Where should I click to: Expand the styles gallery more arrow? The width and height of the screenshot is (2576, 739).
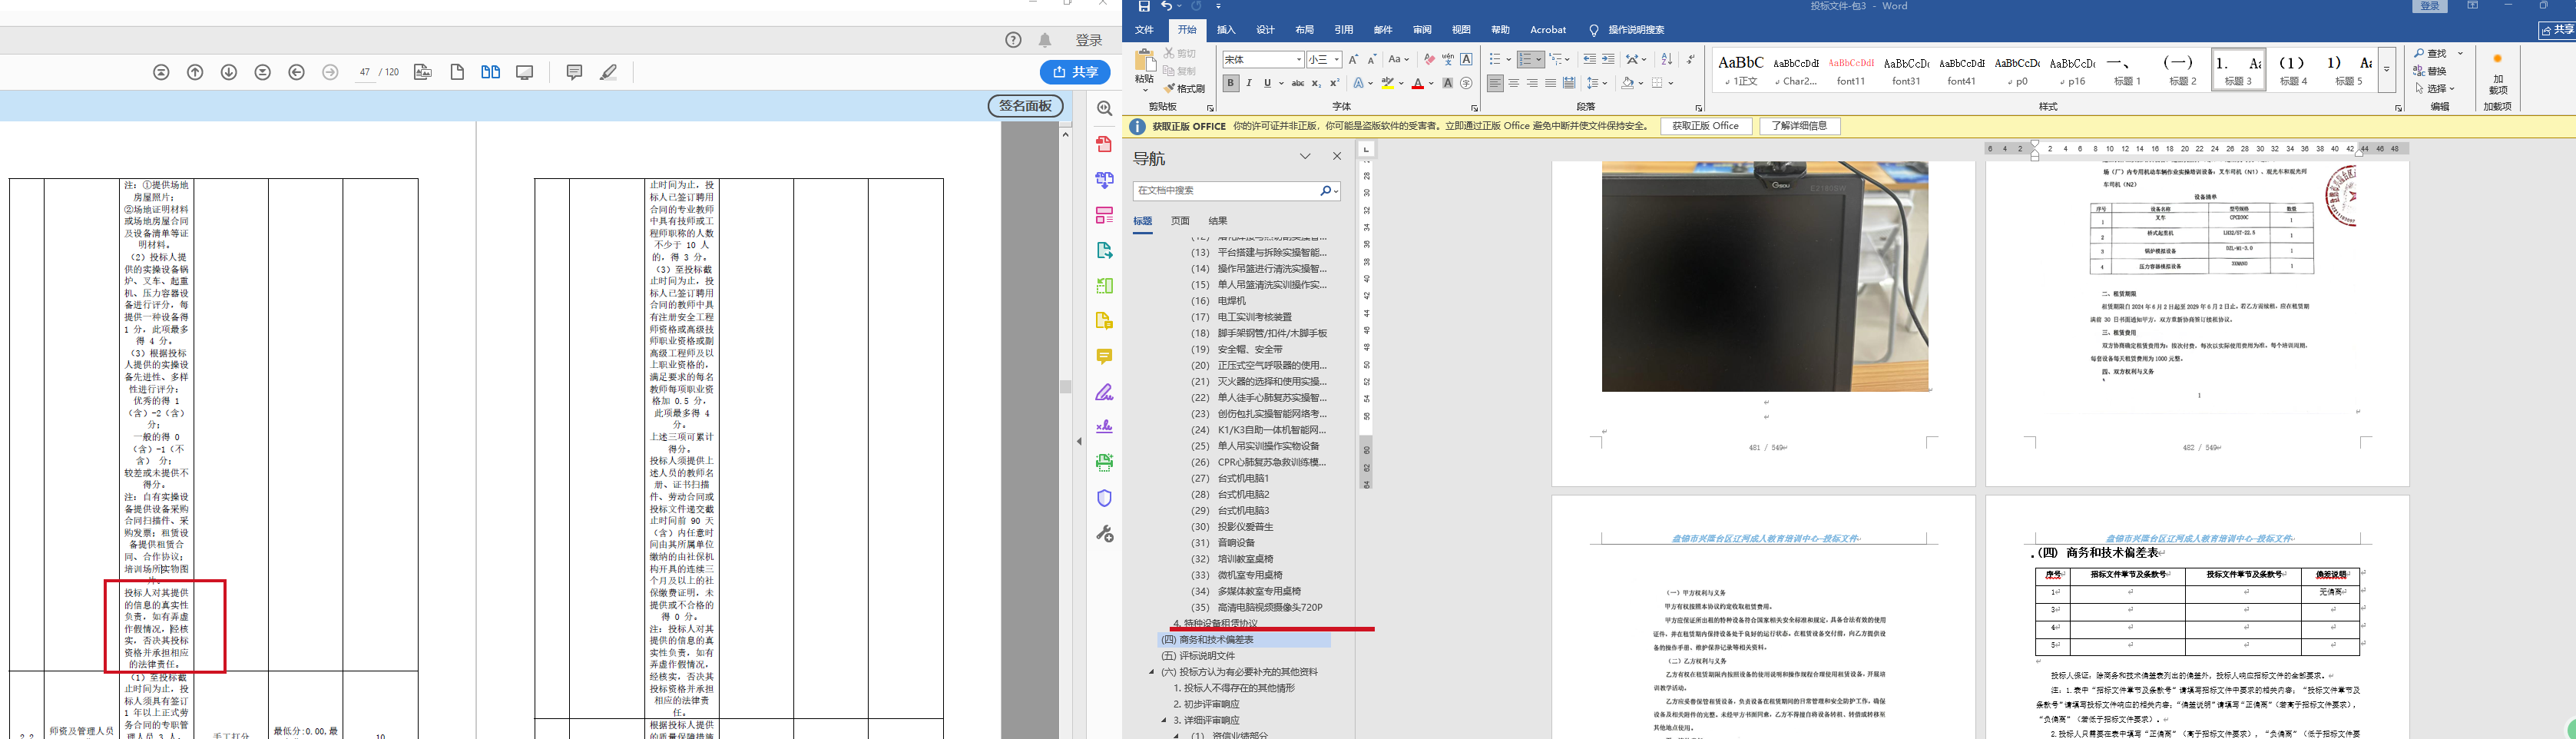tap(2386, 70)
